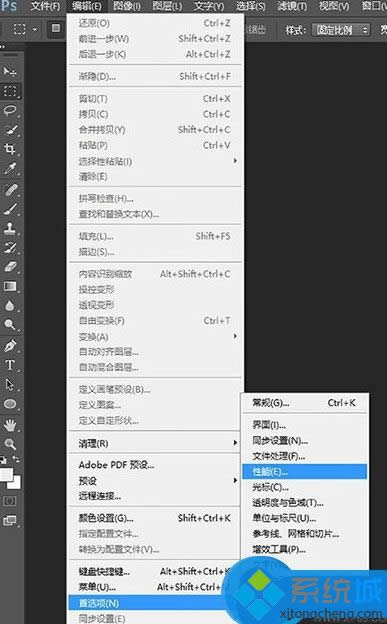Choose 透明度与色域(T)... preferences entry
The image size is (387, 624).
tap(304, 503)
